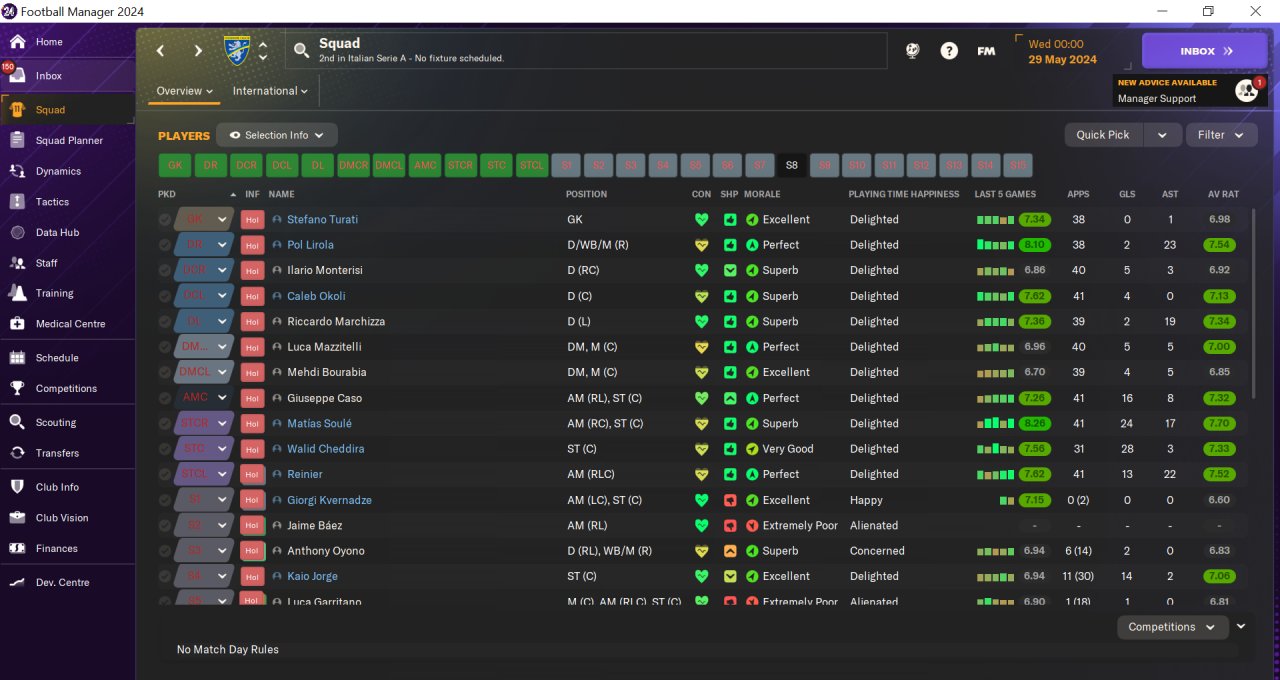
Task: Toggle the pick circle for Ilario Monterisi
Action: (x=165, y=271)
